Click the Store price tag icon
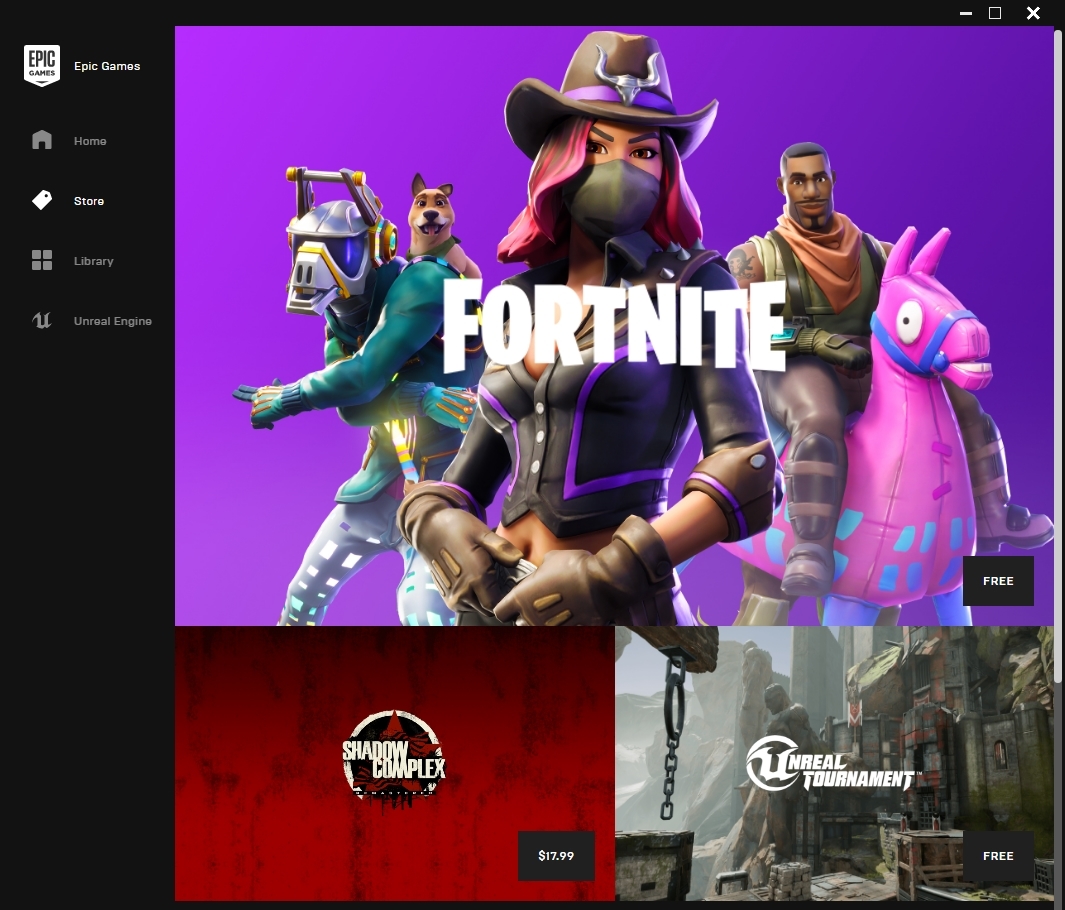The height and width of the screenshot is (910, 1065). (41, 200)
